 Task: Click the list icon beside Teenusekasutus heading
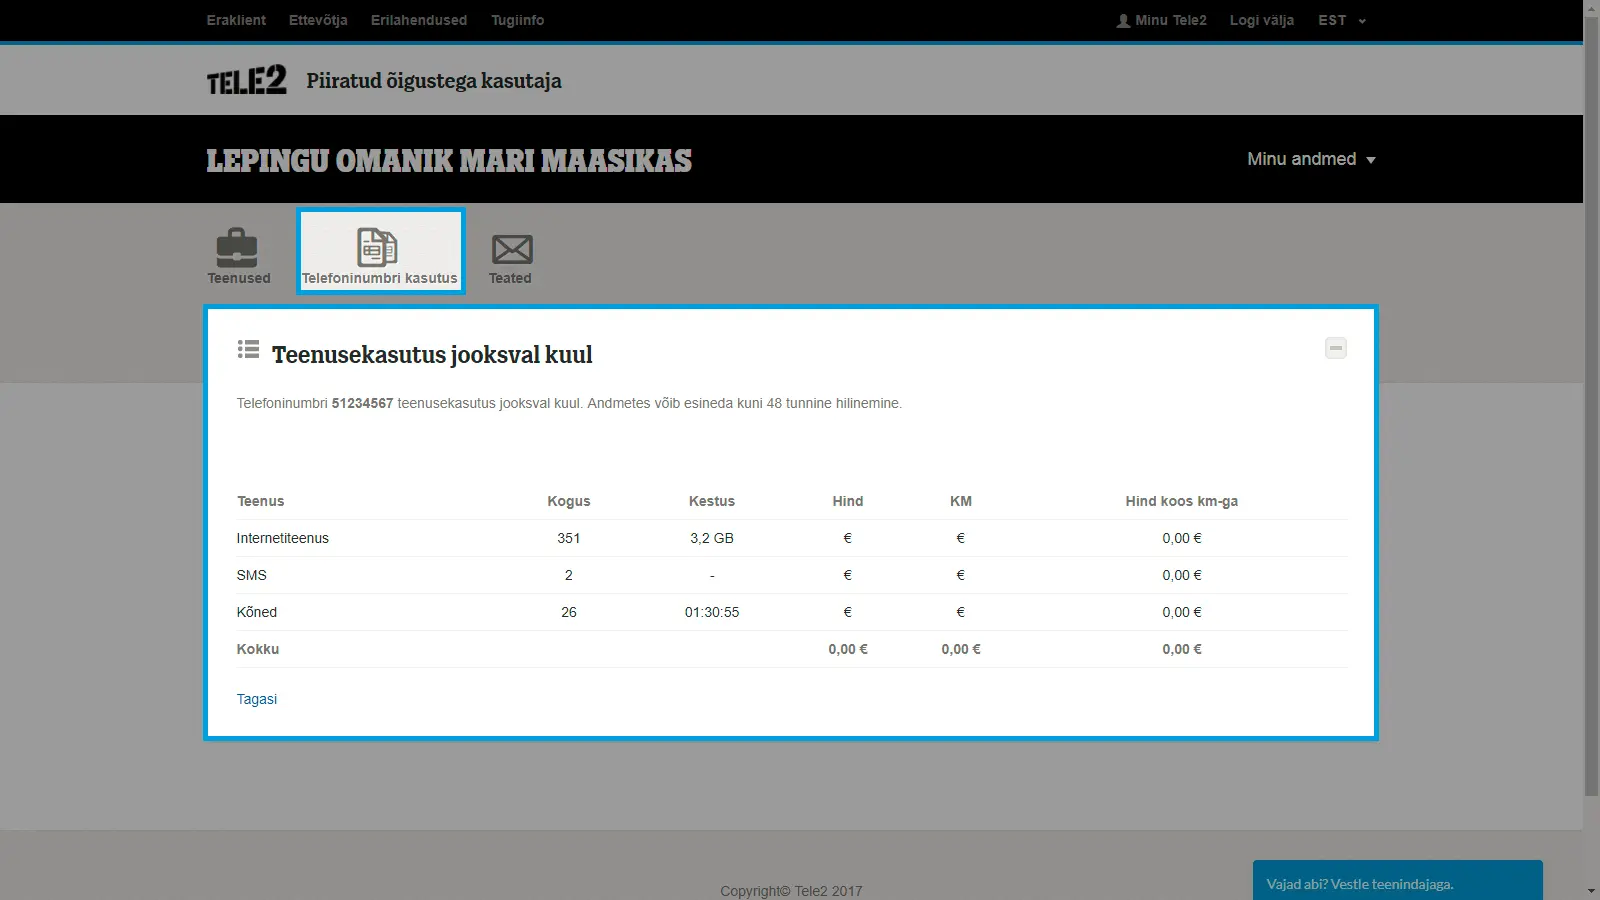pos(248,349)
